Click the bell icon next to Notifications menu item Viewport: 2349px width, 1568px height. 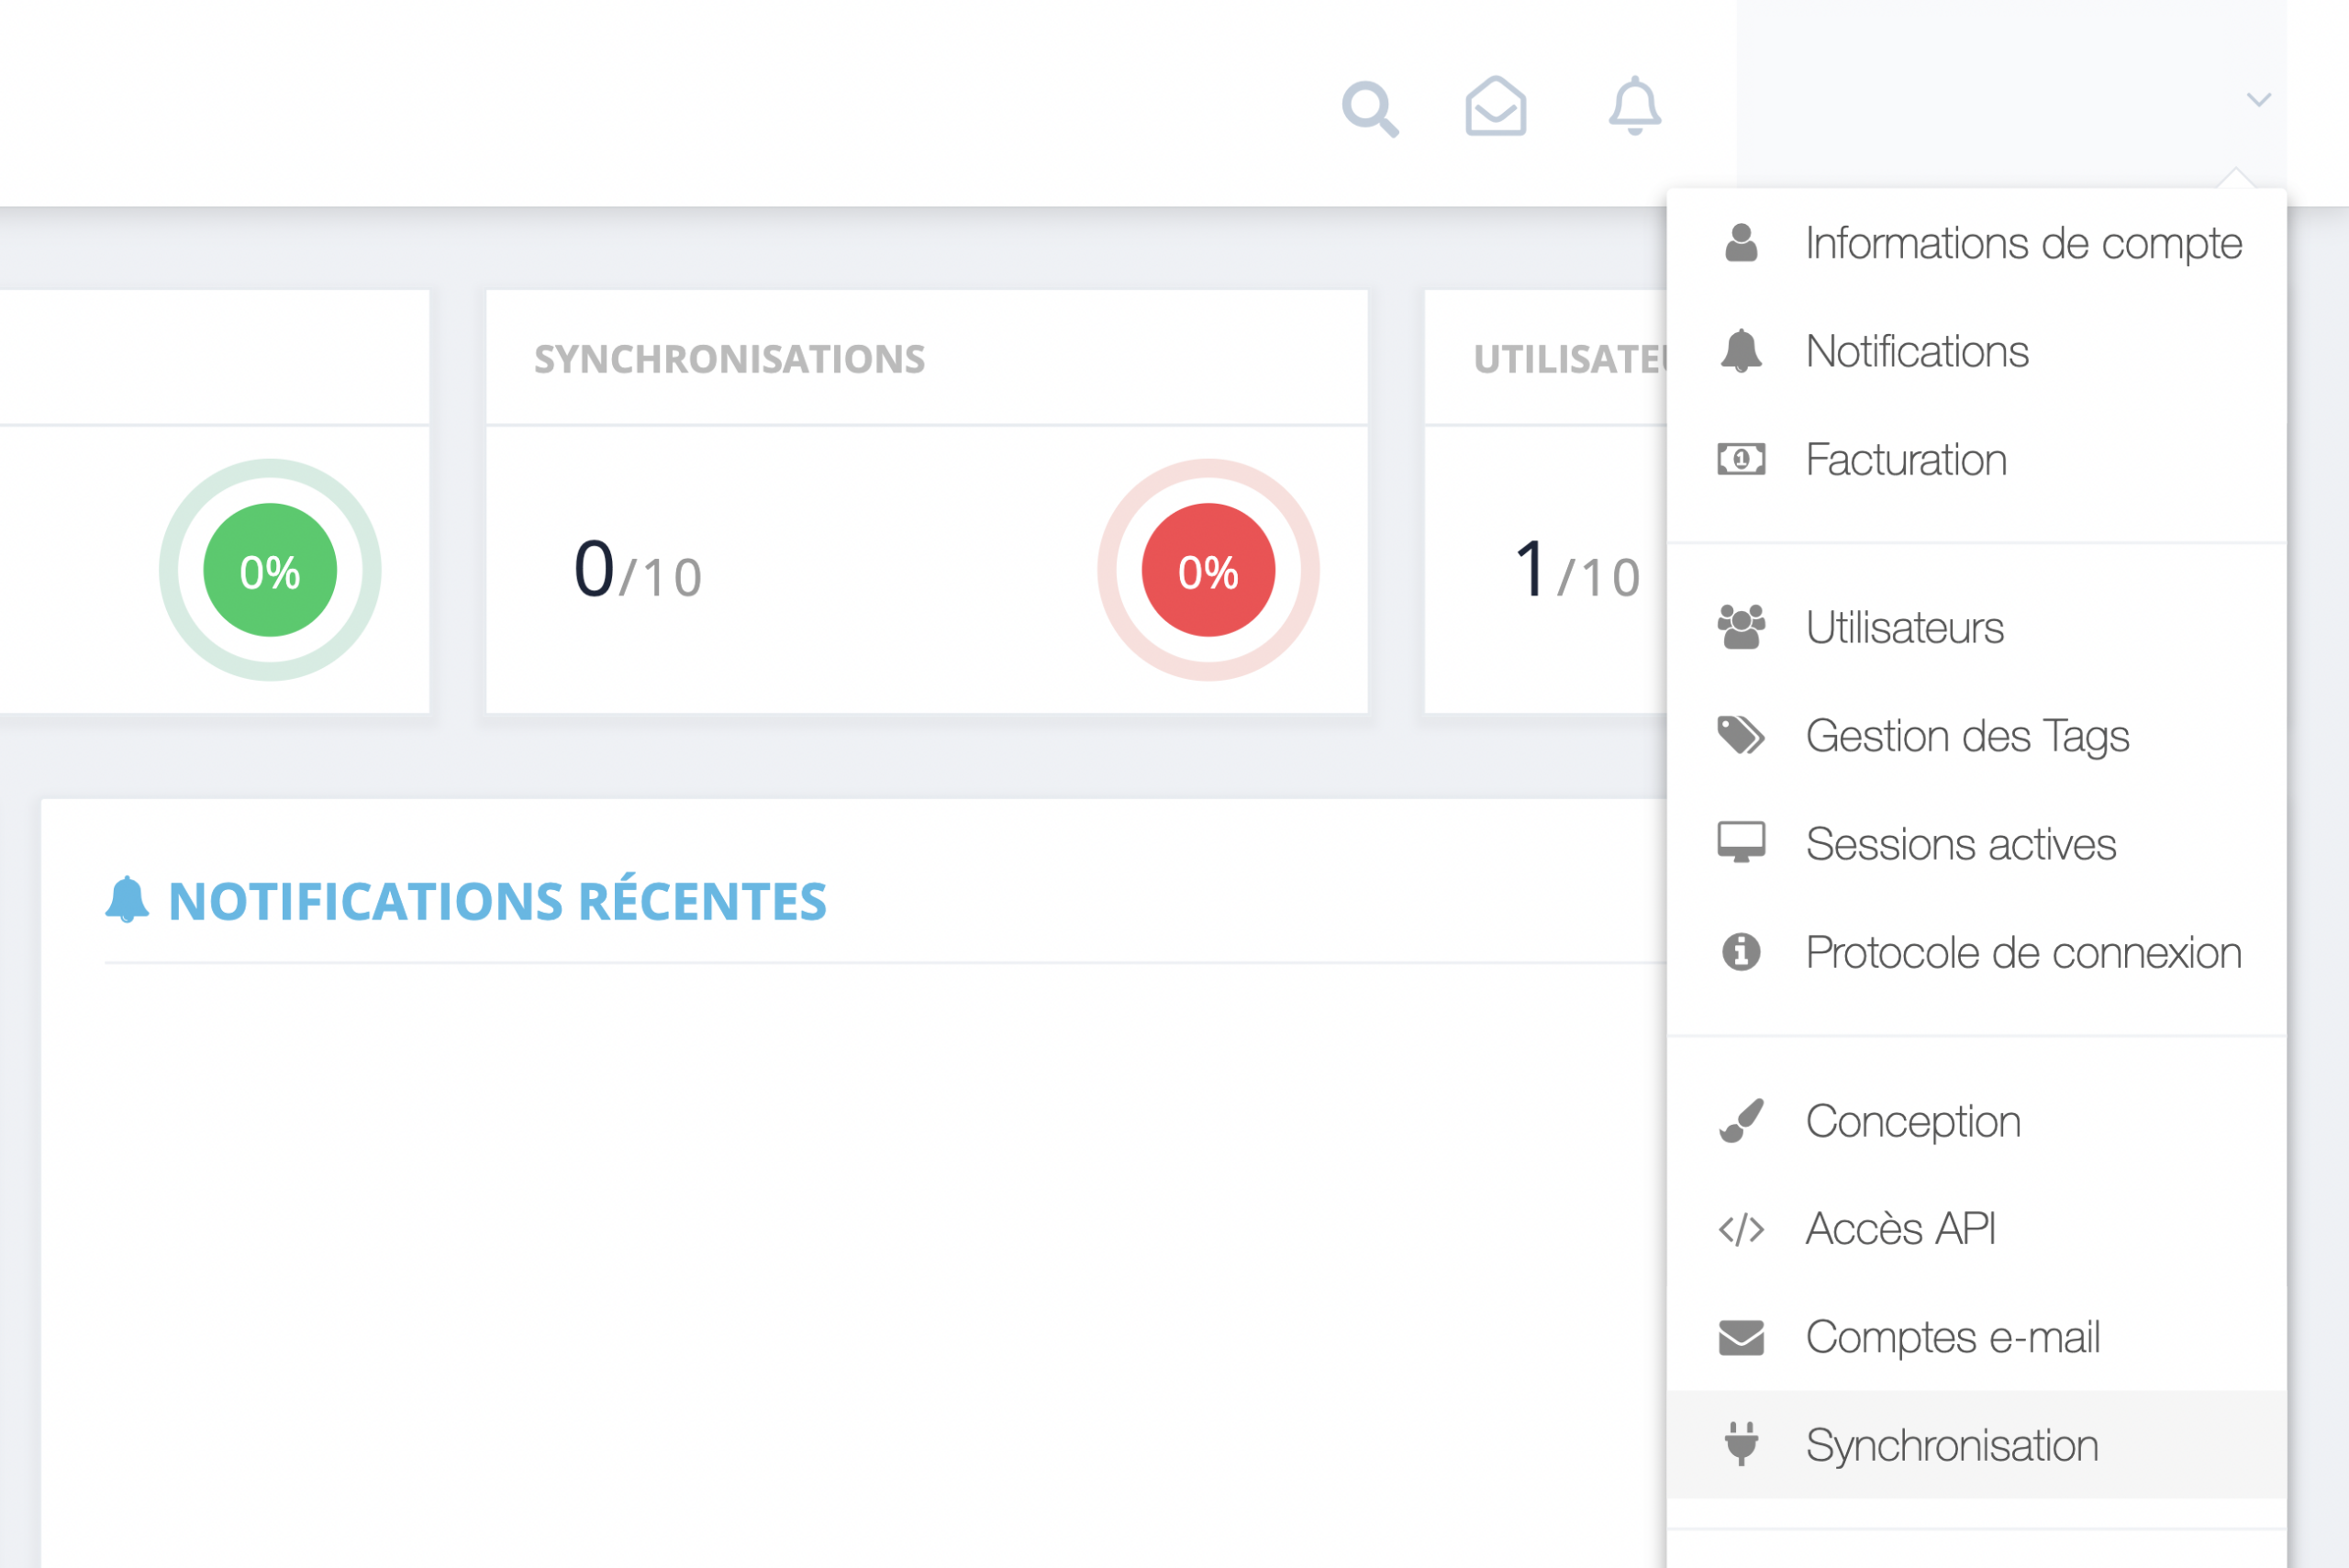coord(1741,351)
